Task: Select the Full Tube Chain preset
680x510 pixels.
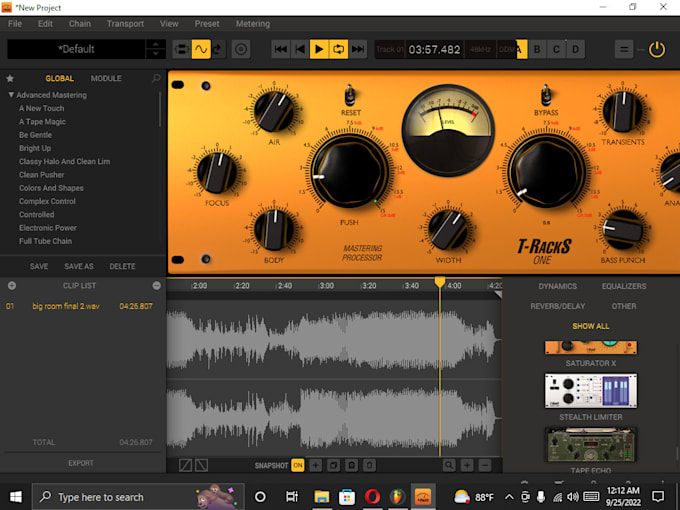Action: click(46, 241)
